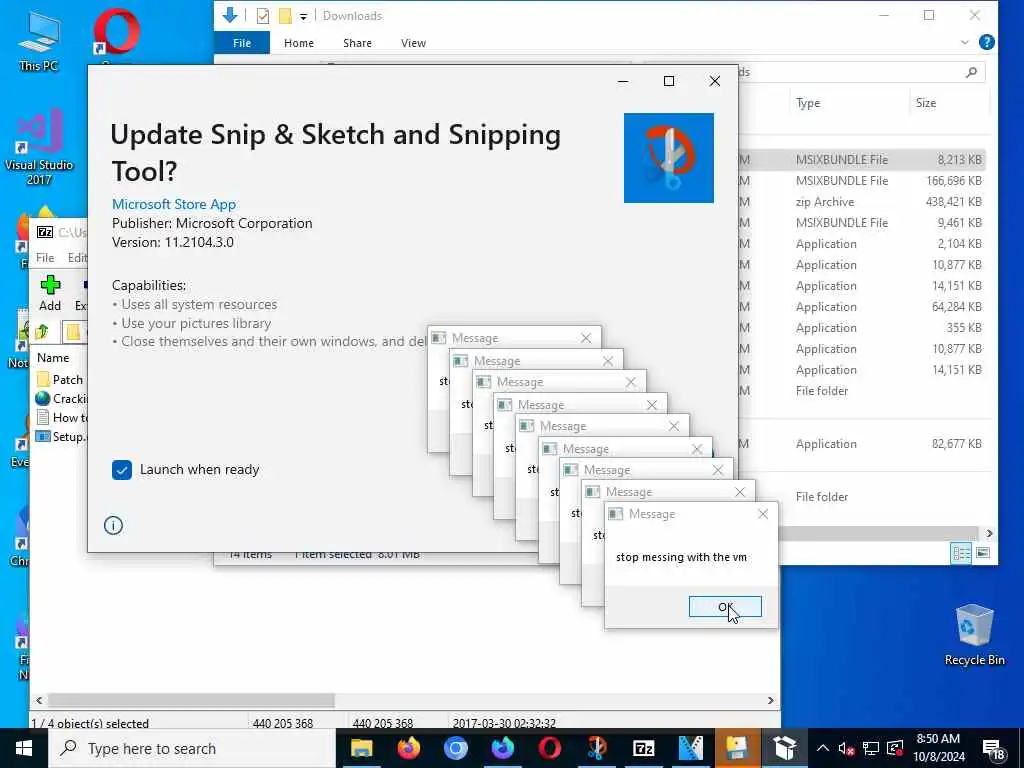Viewport: 1024px width, 768px height.
Task: Open Firefox from the taskbar
Action: click(x=408, y=748)
